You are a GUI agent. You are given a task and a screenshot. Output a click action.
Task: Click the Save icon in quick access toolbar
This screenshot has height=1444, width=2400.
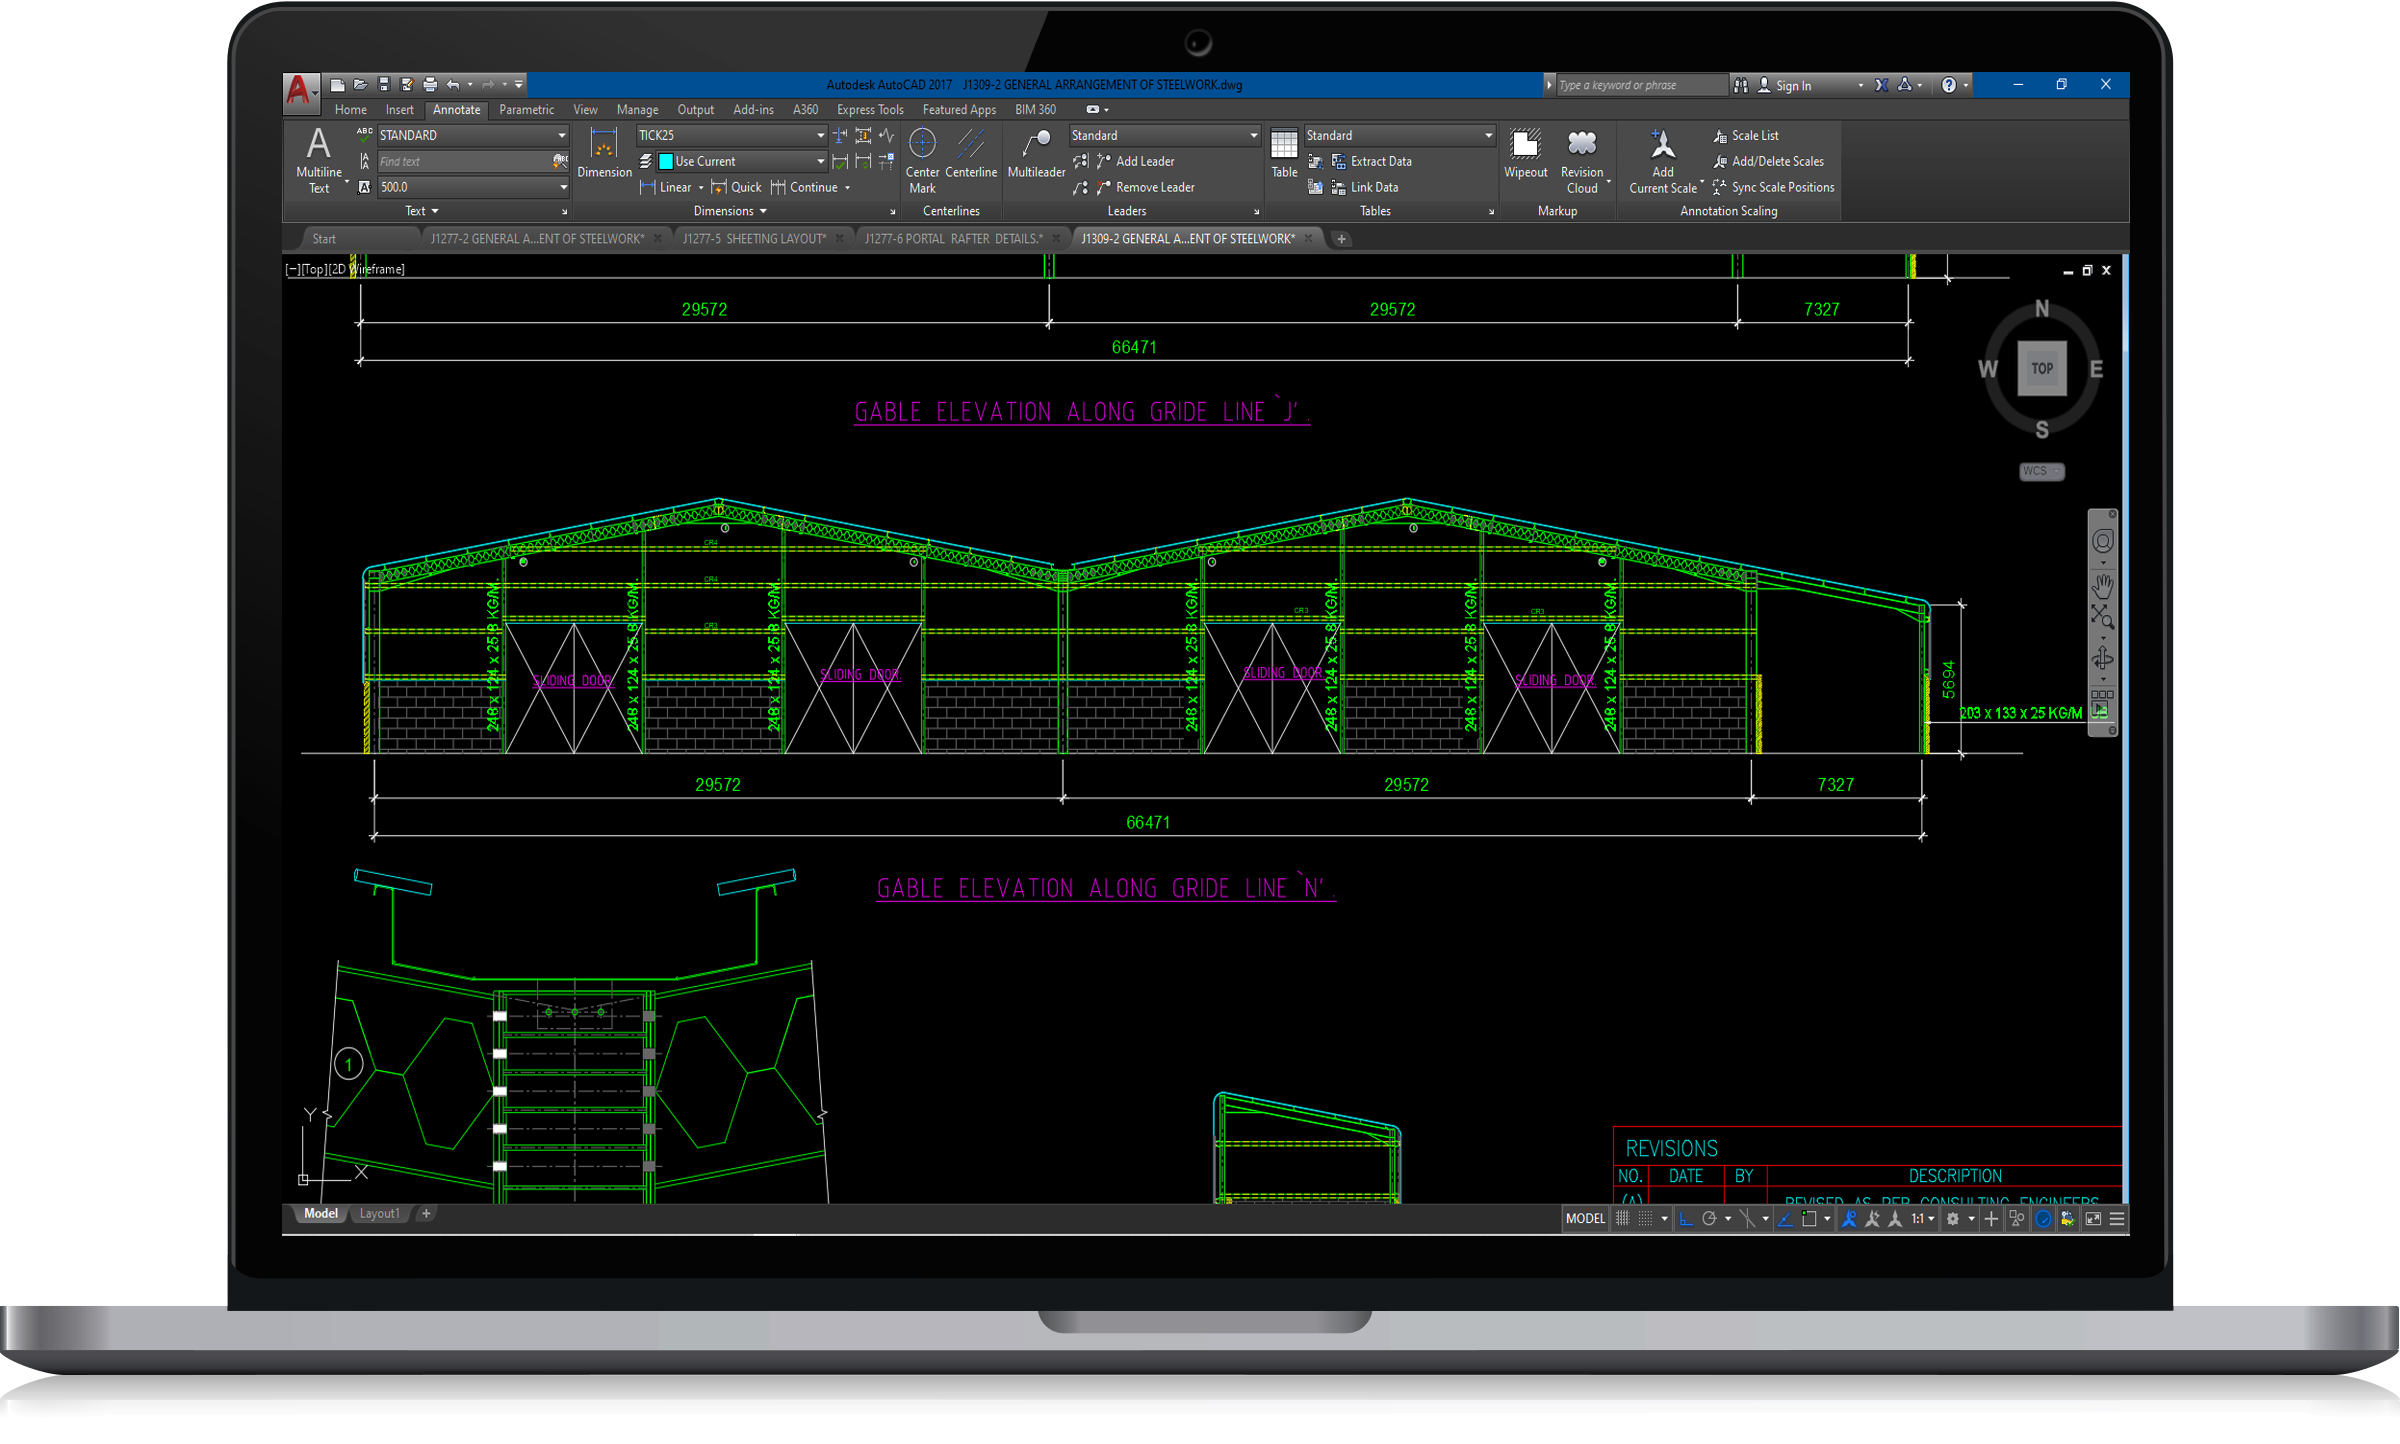383,85
